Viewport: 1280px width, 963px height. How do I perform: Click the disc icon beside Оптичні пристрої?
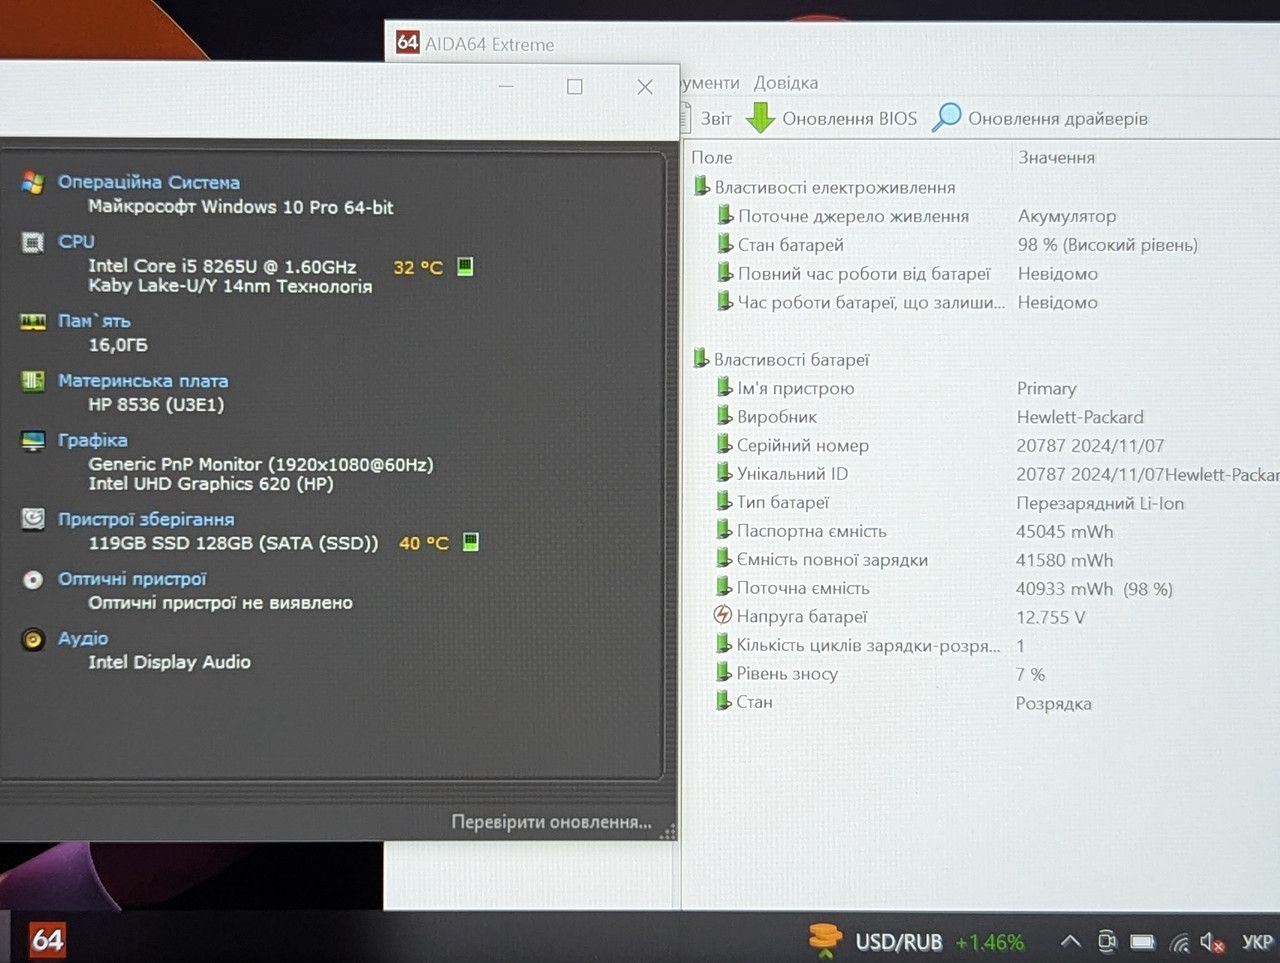click(x=33, y=579)
